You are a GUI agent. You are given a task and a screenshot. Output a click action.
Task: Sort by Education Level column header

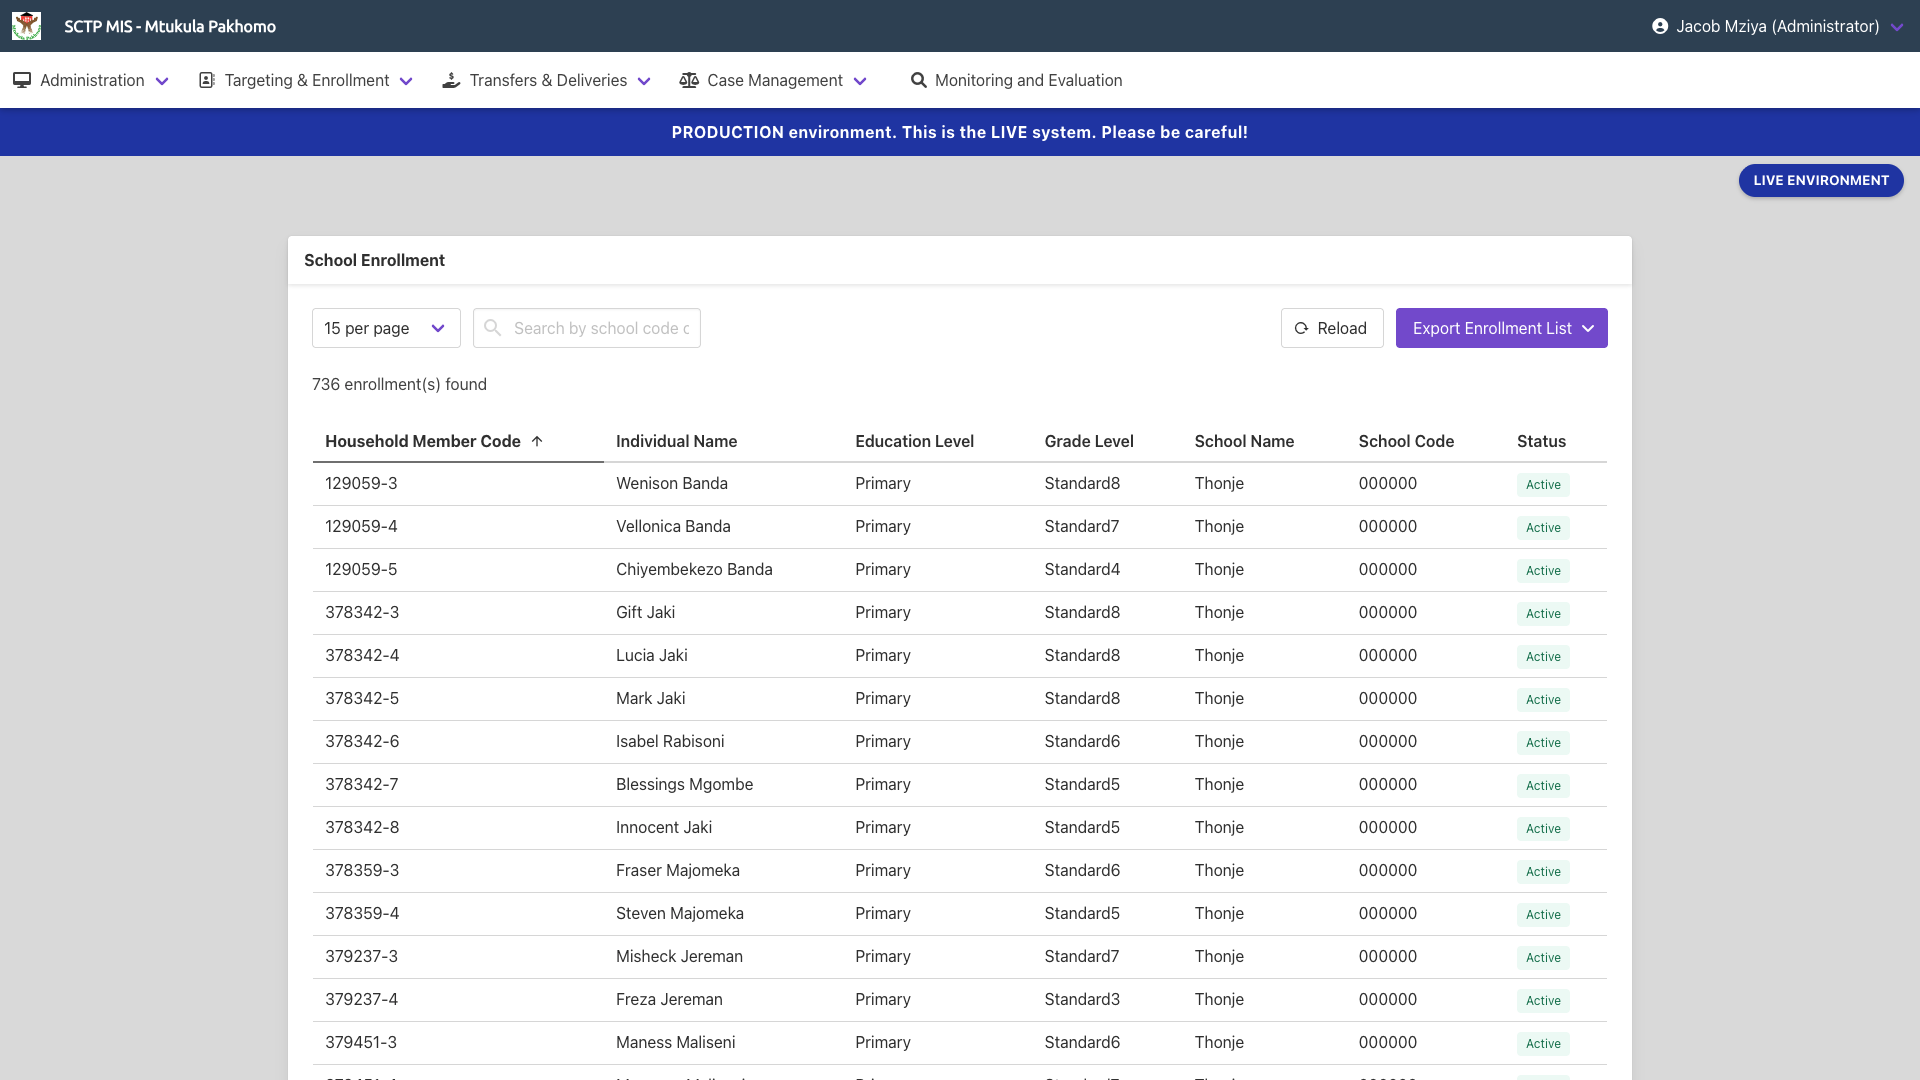(914, 441)
